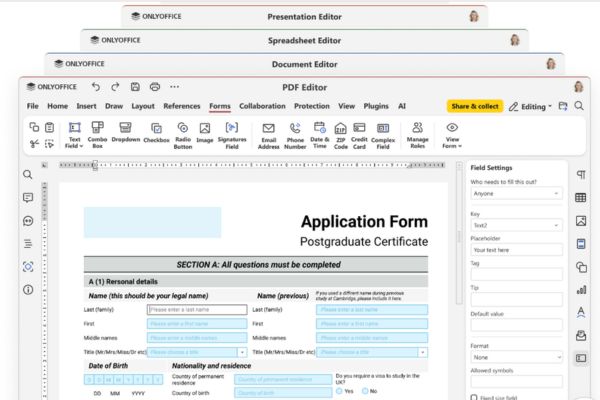Insert a ZIP Code field

pos(341,135)
